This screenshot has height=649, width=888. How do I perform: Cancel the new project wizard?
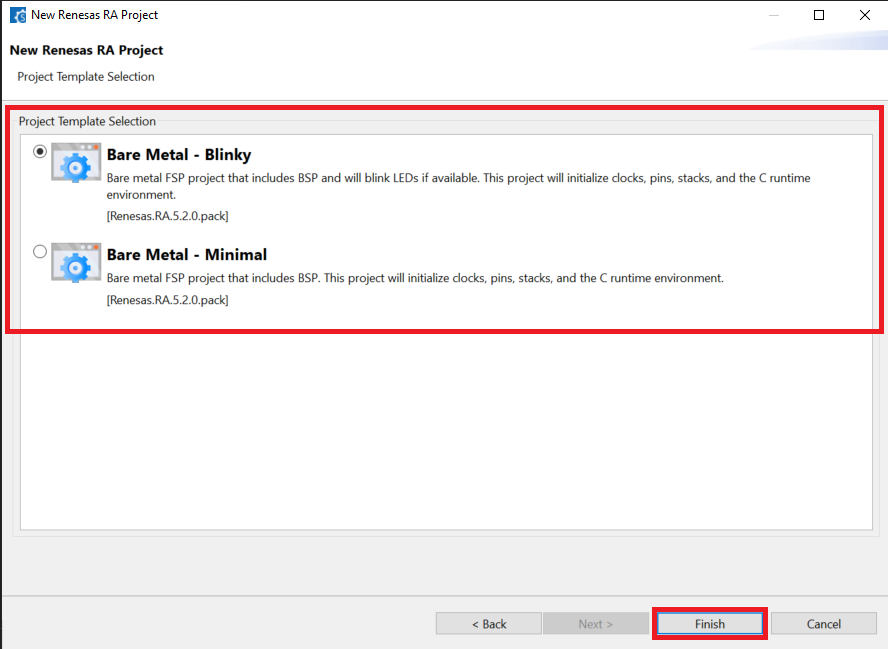tap(823, 623)
